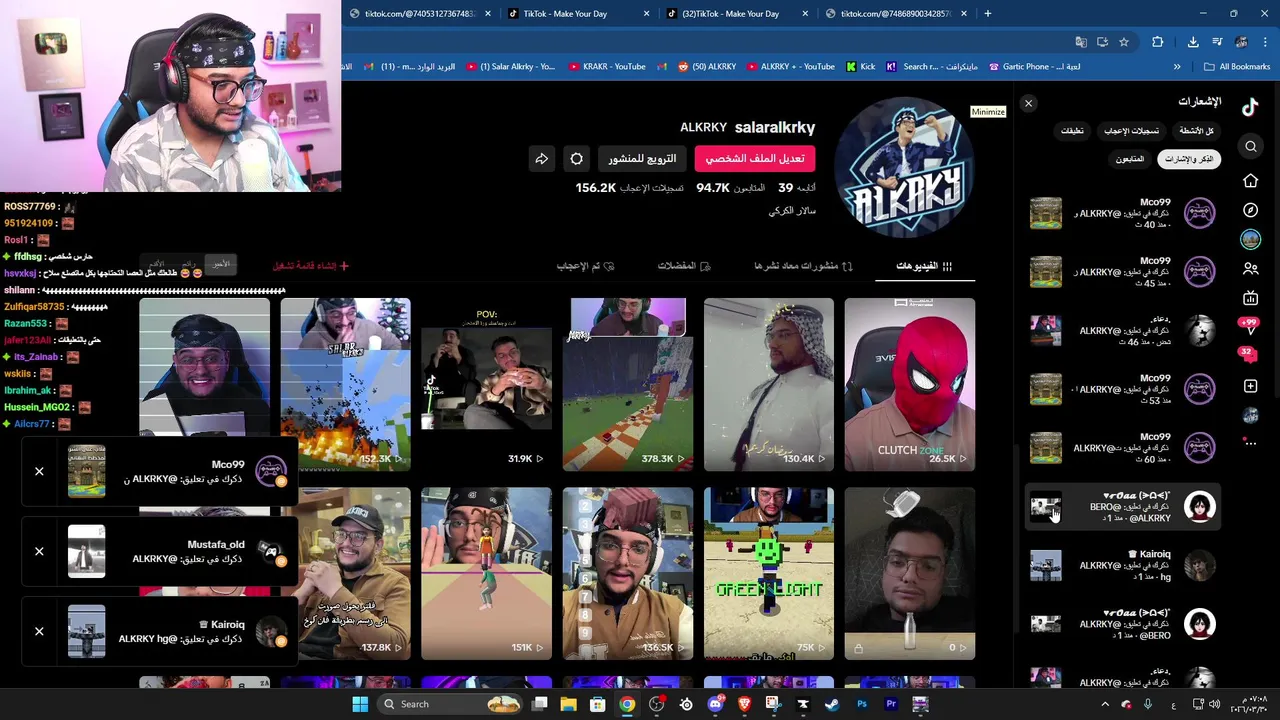This screenshot has height=720, width=1280.
Task: Click 'إنشاء قائمة تشغيل' create playlist link
Action: click(x=311, y=266)
